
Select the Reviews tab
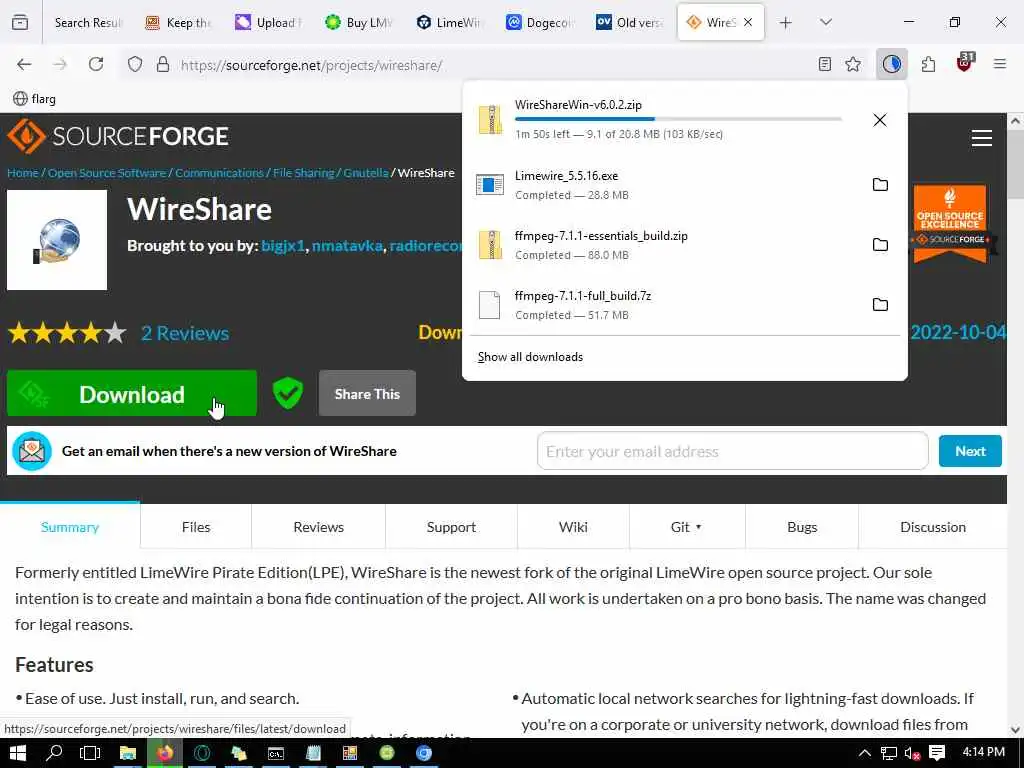pyautogui.click(x=319, y=526)
